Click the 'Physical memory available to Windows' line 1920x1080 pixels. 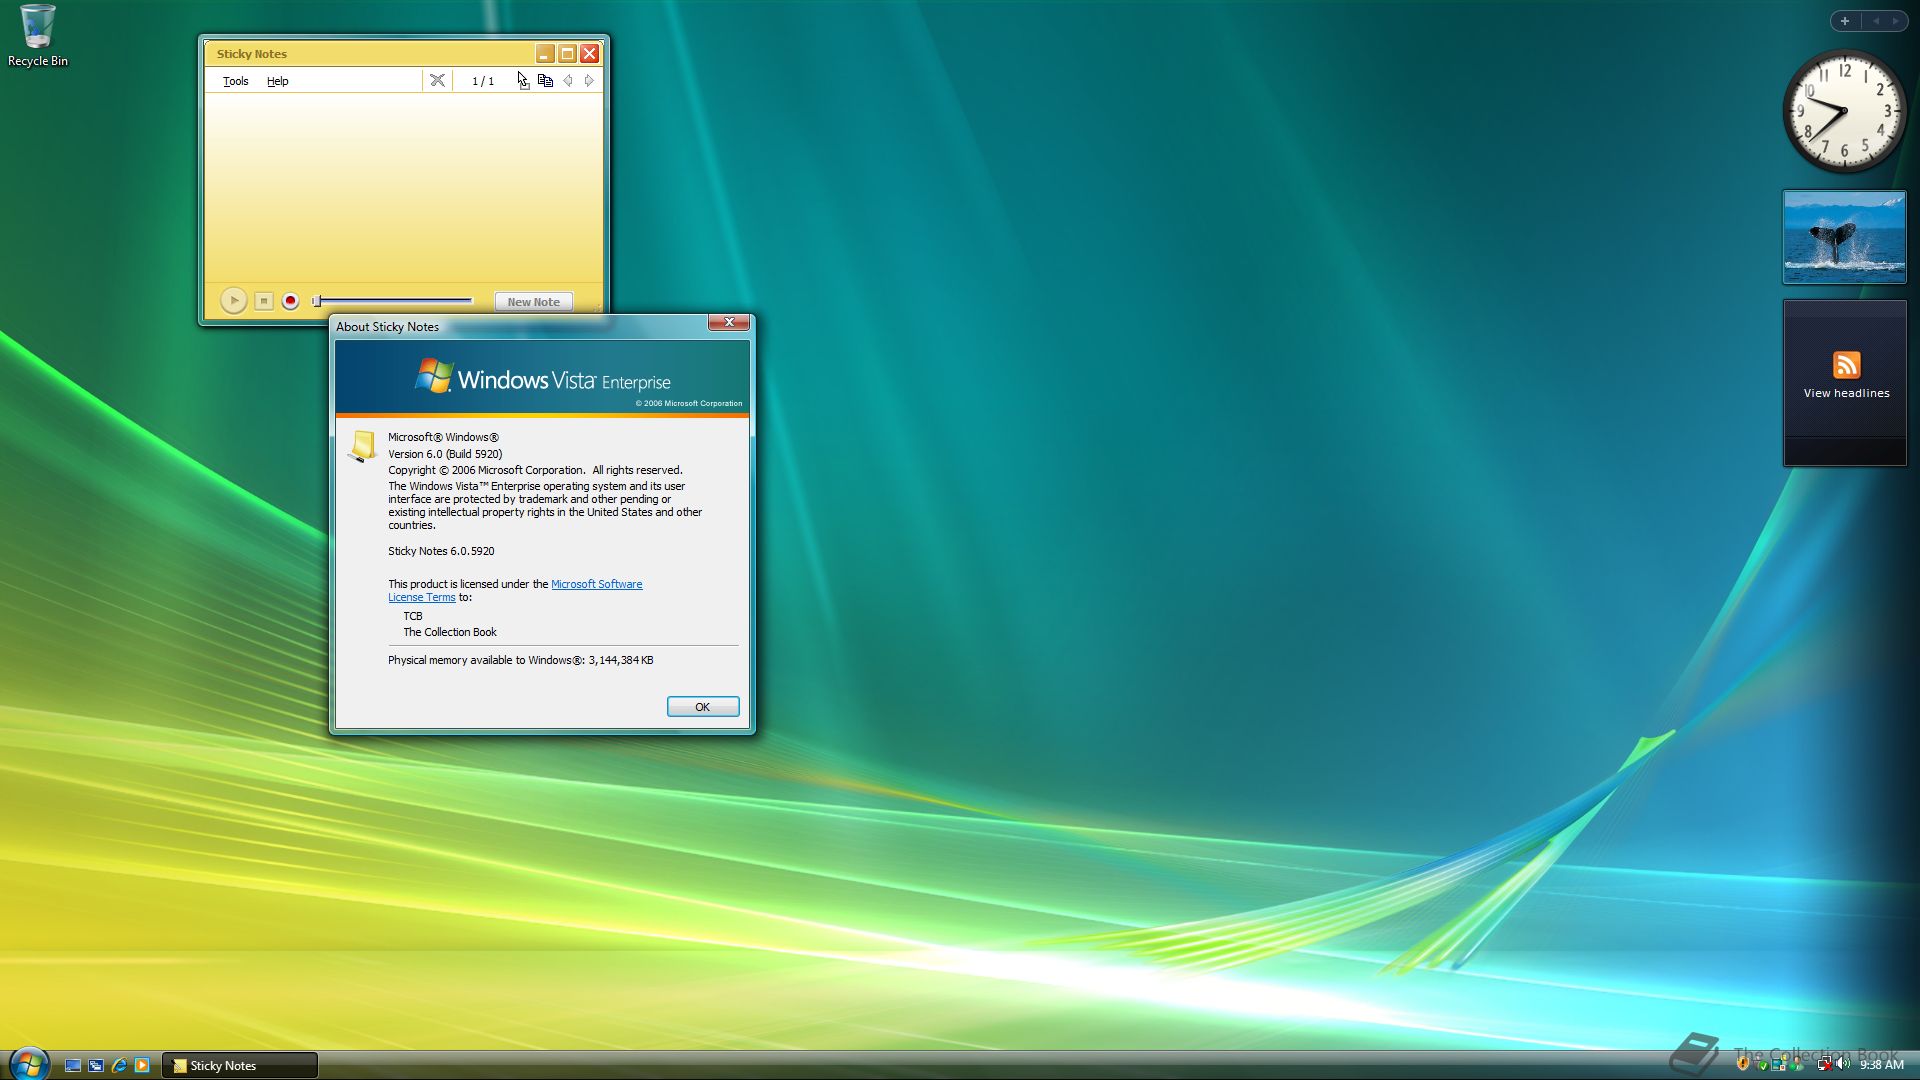pyautogui.click(x=521, y=660)
